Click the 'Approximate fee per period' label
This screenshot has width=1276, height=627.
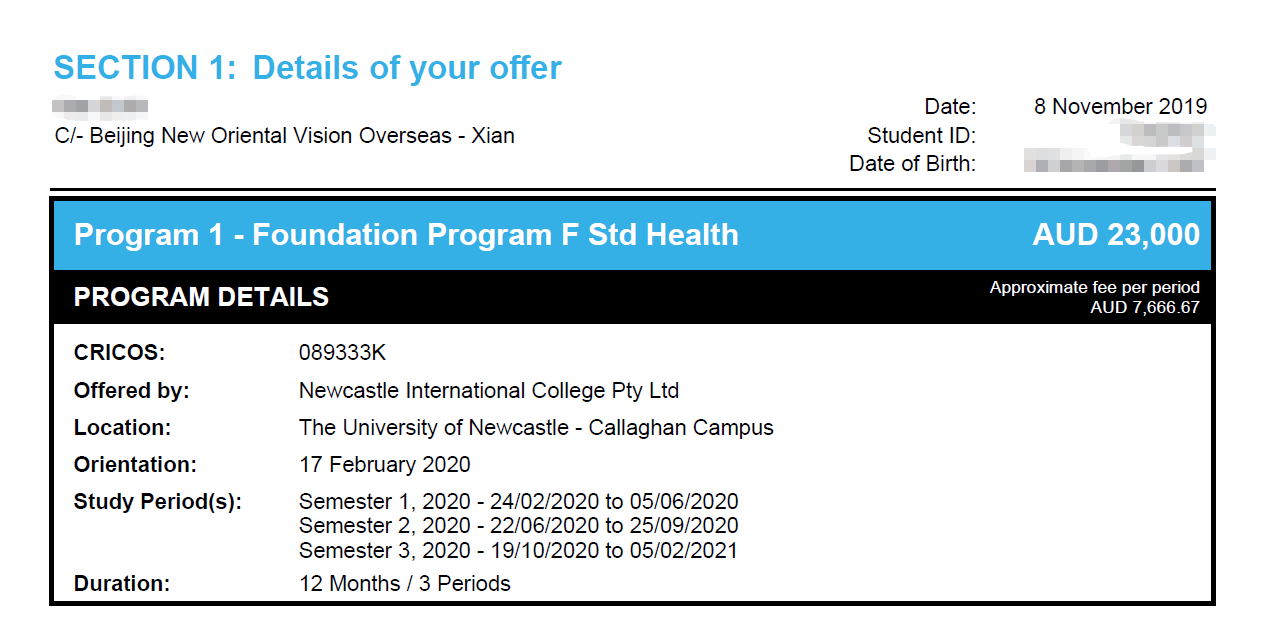point(1095,288)
